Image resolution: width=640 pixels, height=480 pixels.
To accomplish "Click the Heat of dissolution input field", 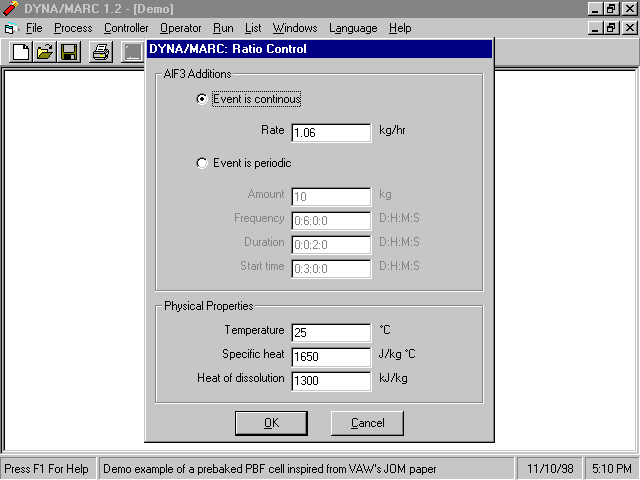I will 331,381.
